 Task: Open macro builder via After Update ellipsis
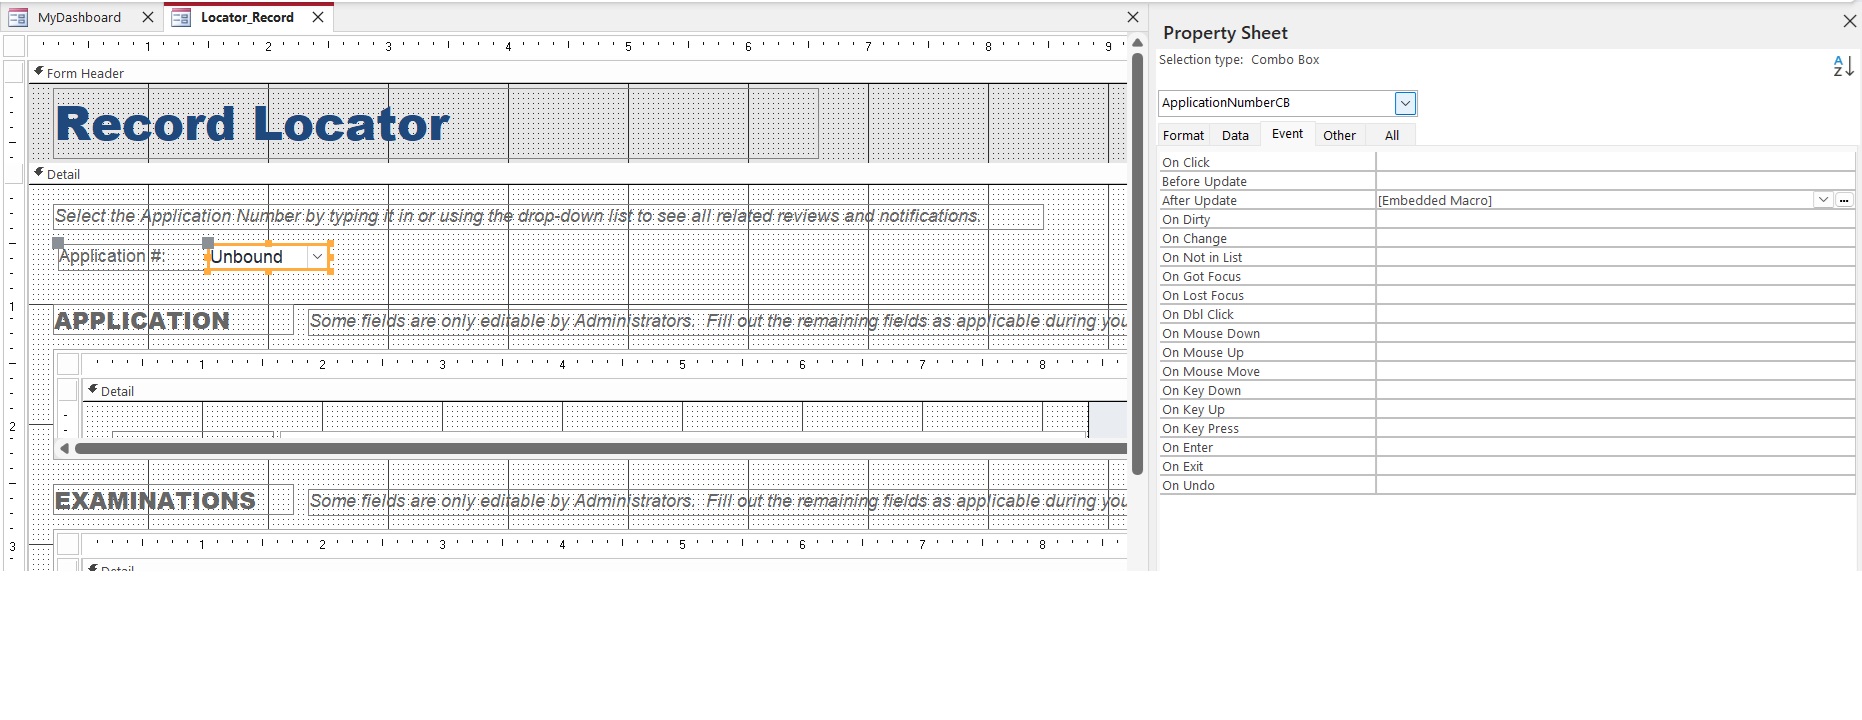1844,200
